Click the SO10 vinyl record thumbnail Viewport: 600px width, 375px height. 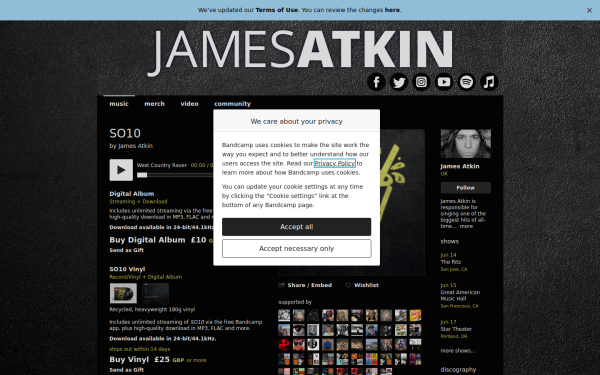point(123,293)
